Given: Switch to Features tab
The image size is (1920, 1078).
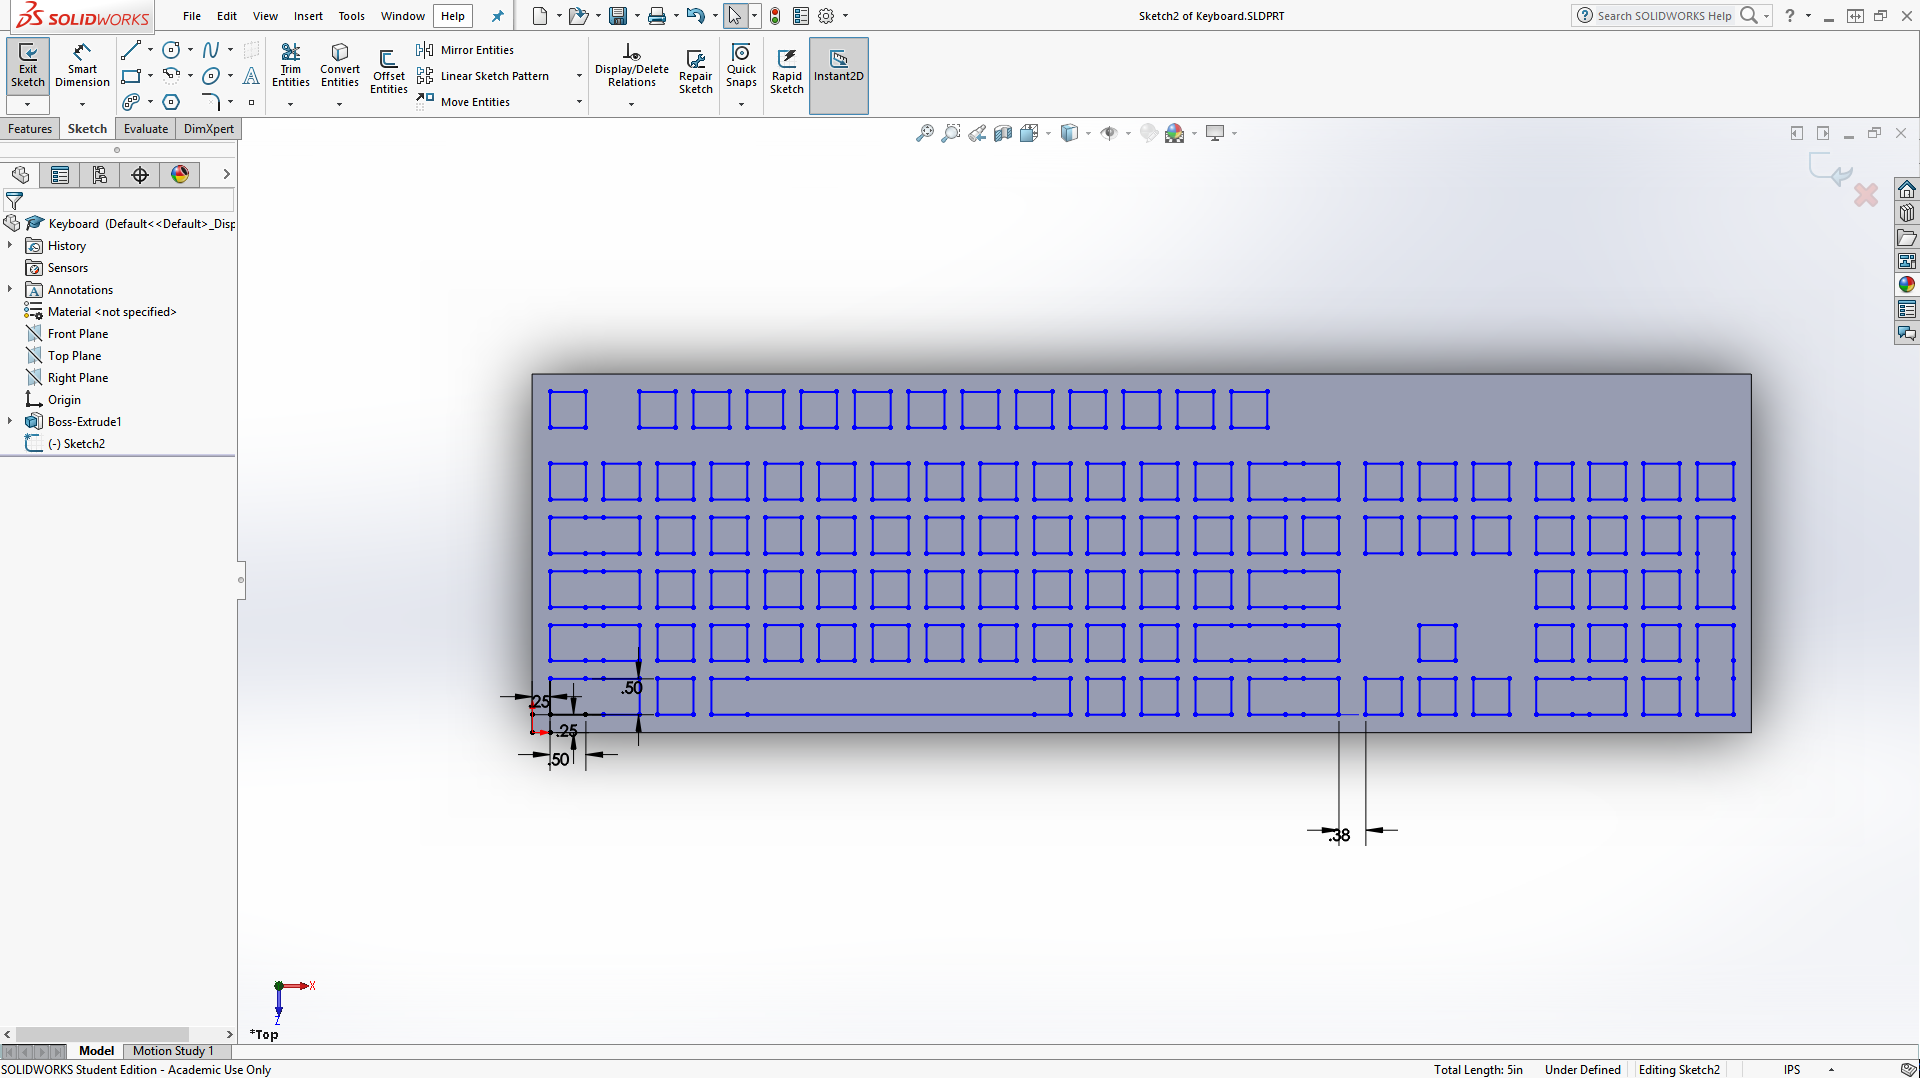Looking at the screenshot, I should [x=30, y=129].
